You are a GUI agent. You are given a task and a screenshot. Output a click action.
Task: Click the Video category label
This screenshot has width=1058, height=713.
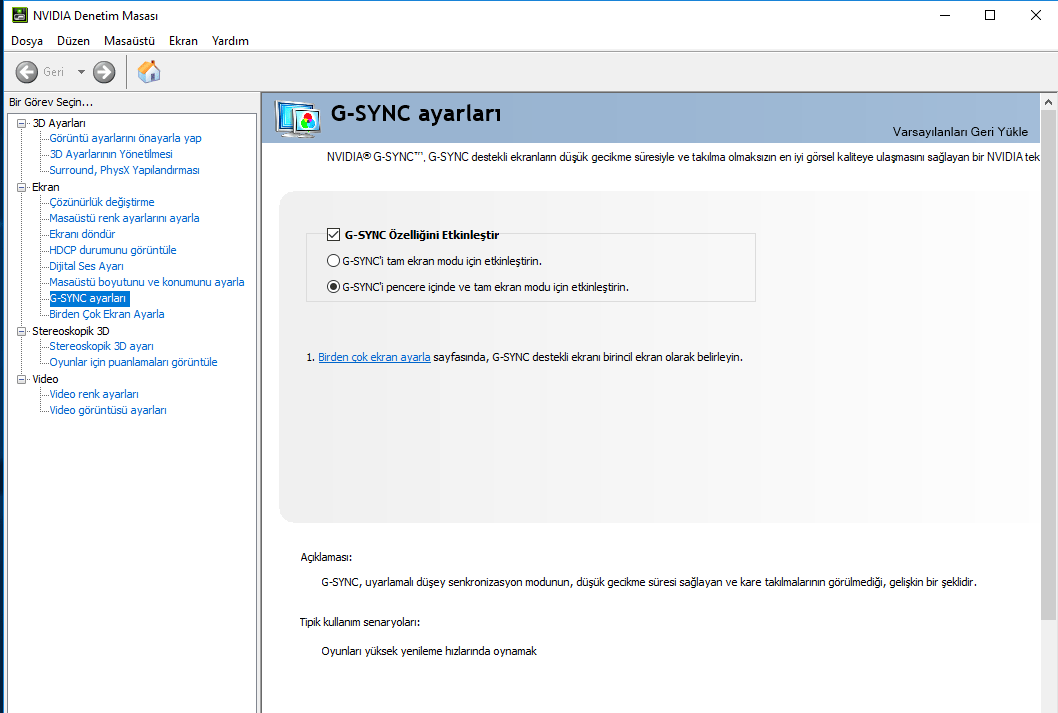[x=45, y=379]
